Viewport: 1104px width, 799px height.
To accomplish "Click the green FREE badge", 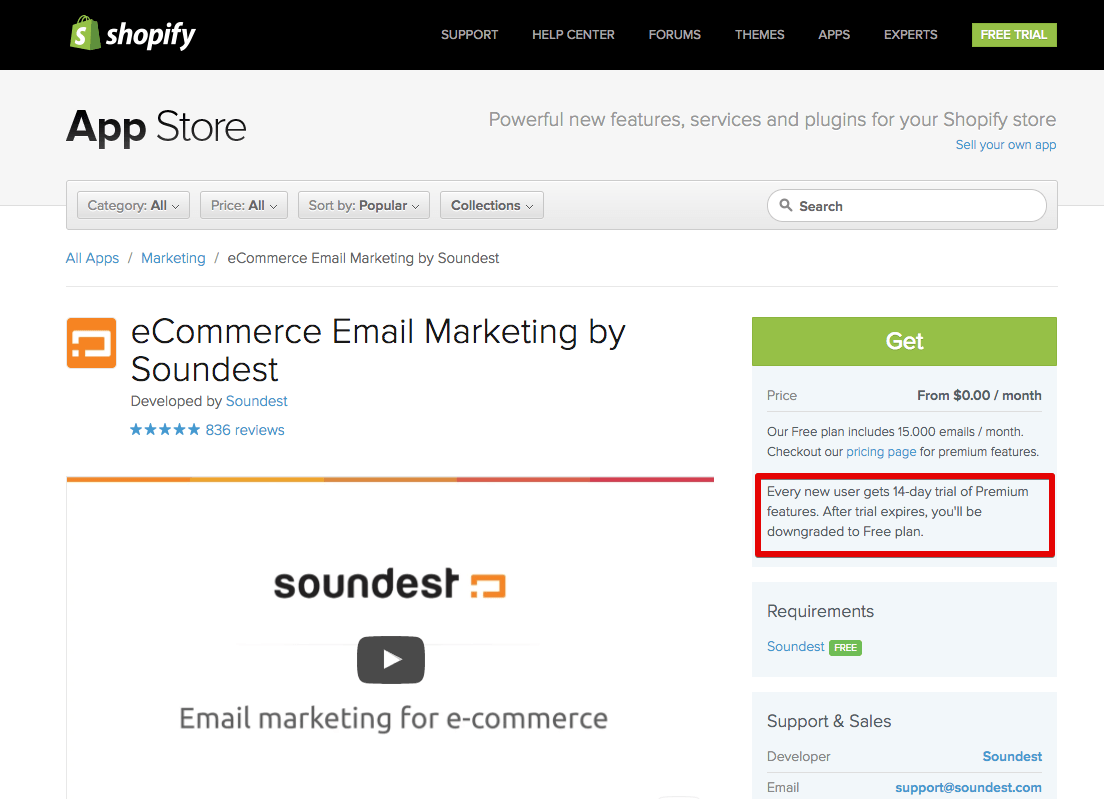I will pos(845,647).
